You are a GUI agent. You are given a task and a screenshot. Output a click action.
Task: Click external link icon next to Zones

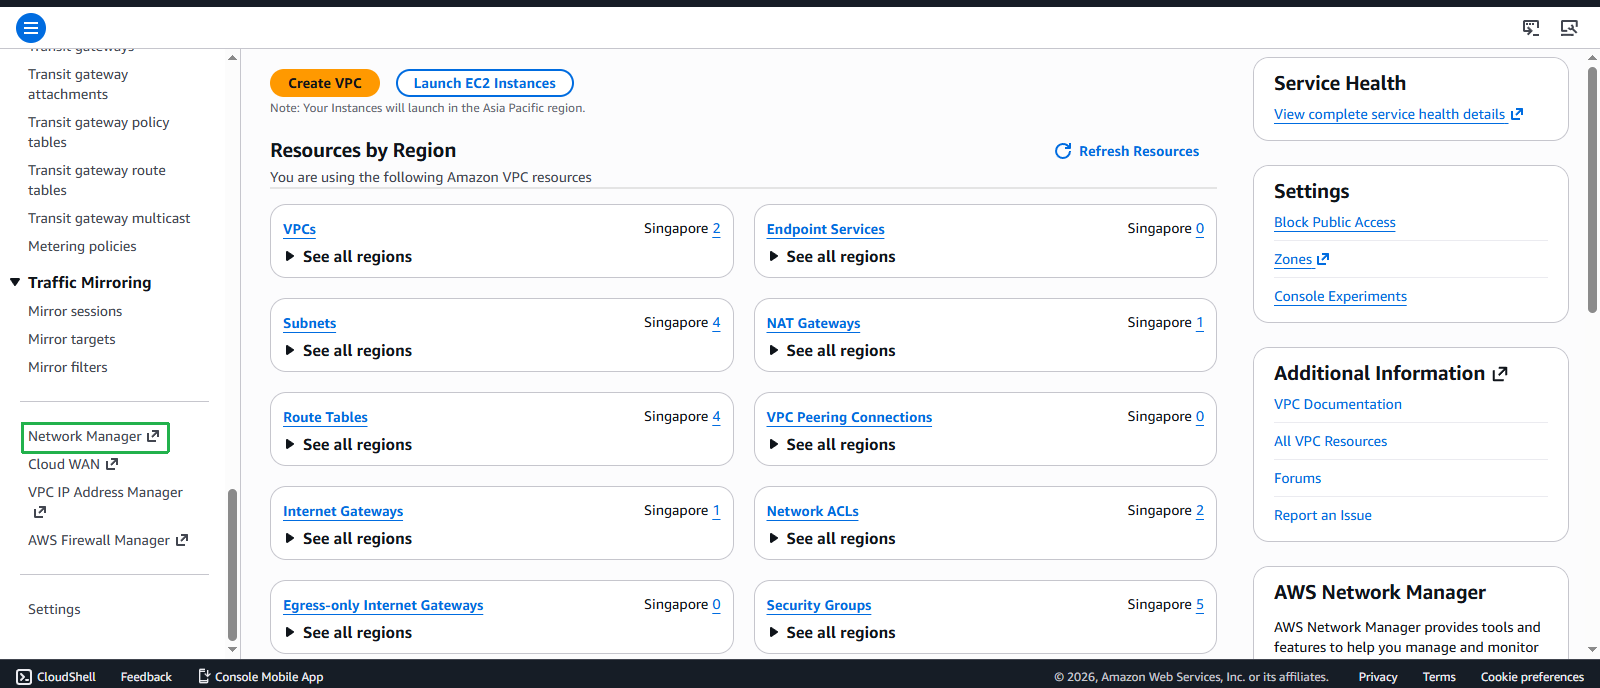pos(1323,259)
